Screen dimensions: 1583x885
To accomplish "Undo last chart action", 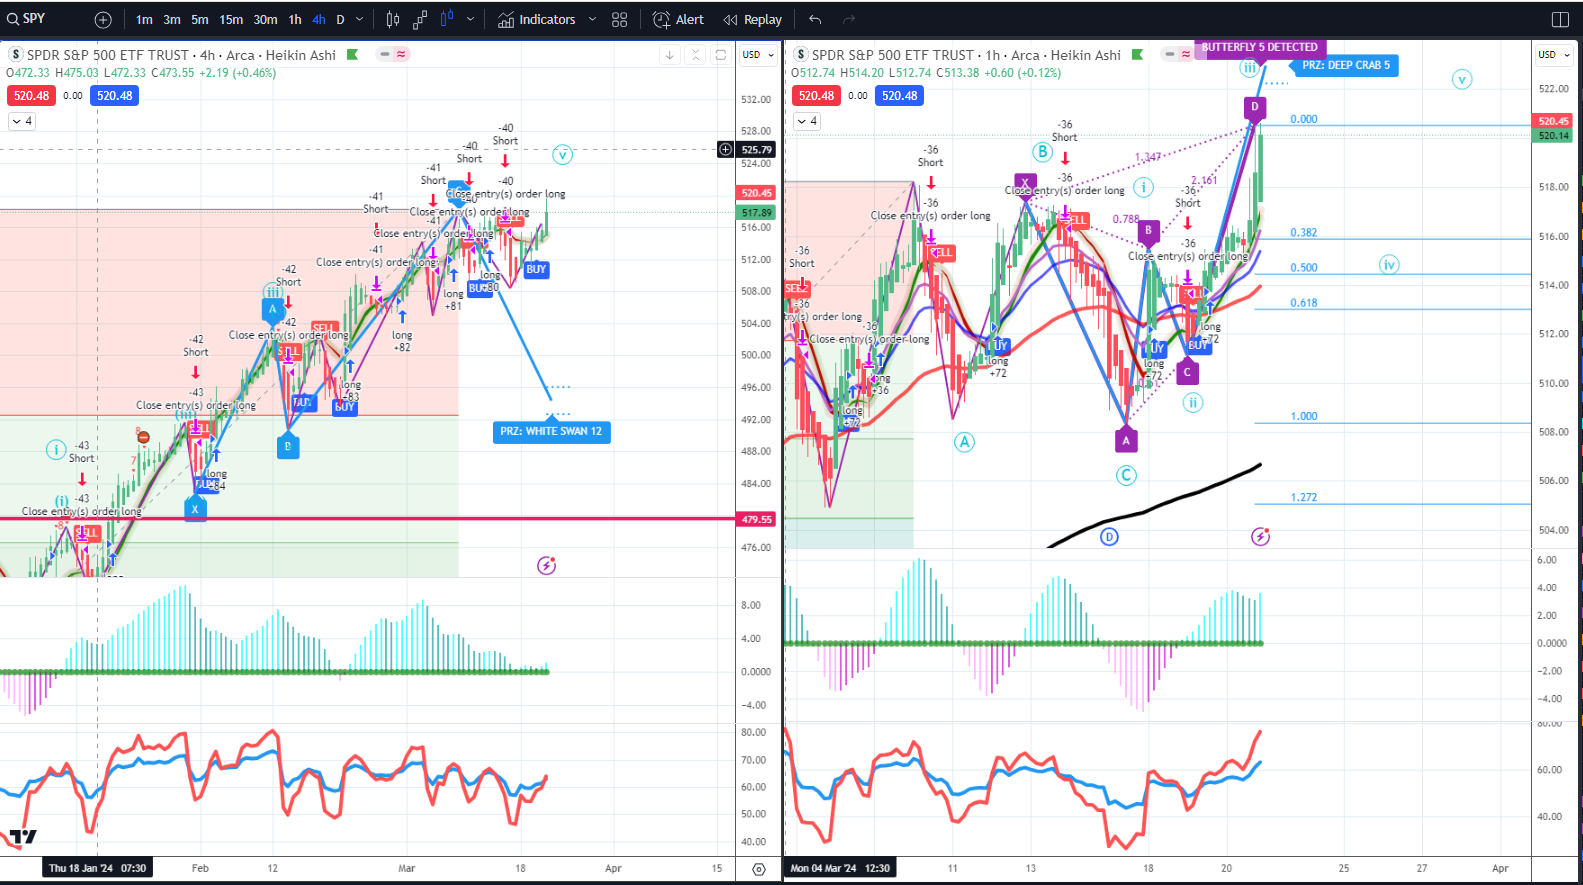I will (x=815, y=19).
